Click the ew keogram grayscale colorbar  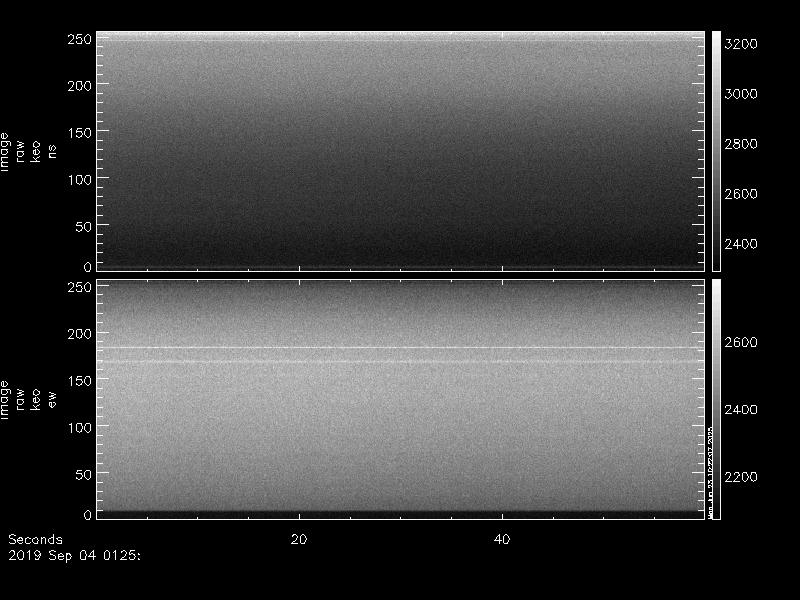click(x=716, y=399)
